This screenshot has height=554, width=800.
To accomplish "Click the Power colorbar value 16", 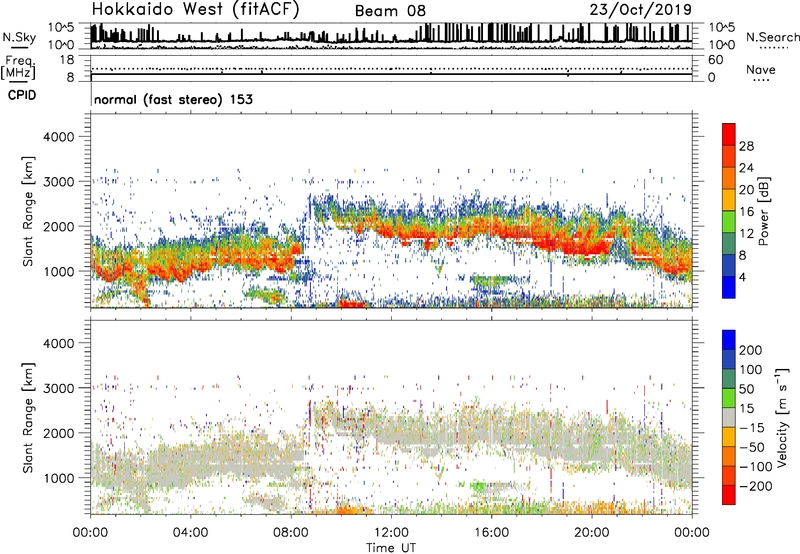I will click(x=746, y=212).
